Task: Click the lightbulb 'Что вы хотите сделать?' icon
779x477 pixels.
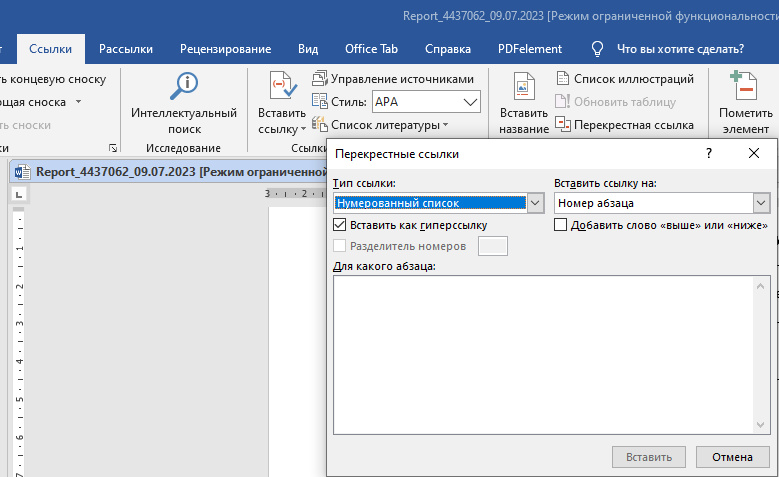Action: click(598, 48)
